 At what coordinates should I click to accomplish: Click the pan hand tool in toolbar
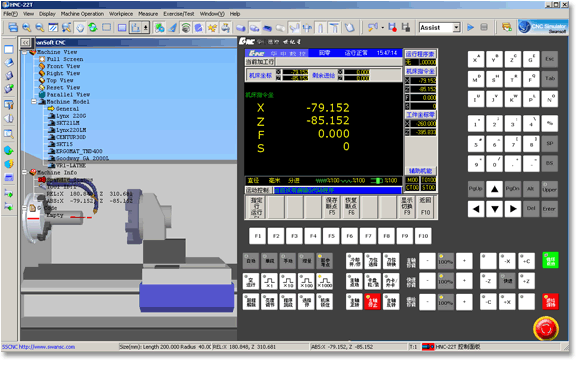click(x=80, y=28)
